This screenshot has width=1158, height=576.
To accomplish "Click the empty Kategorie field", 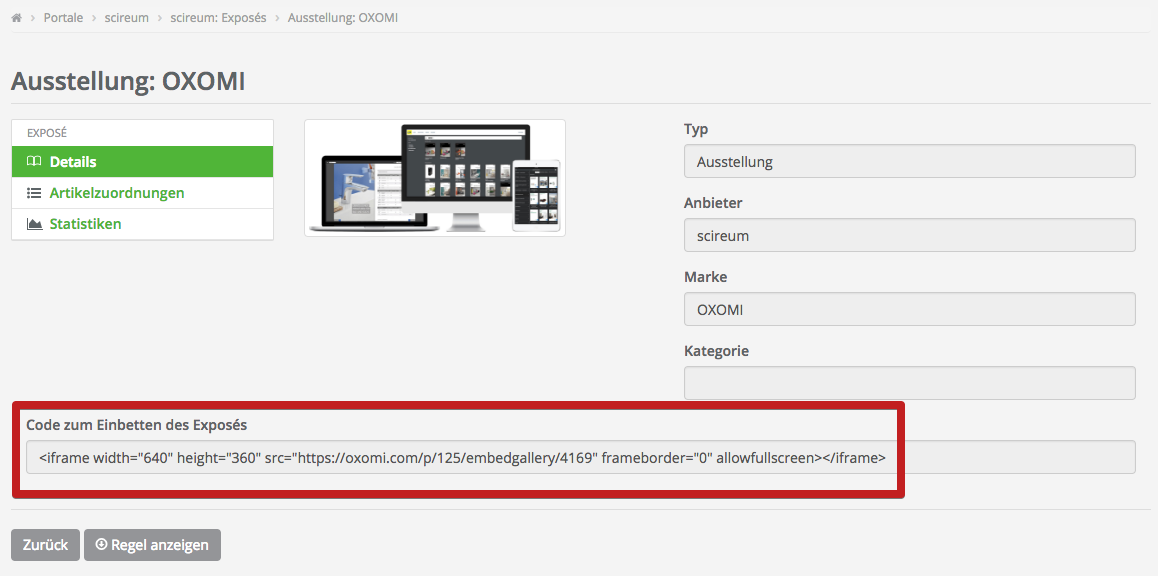I will [x=909, y=383].
